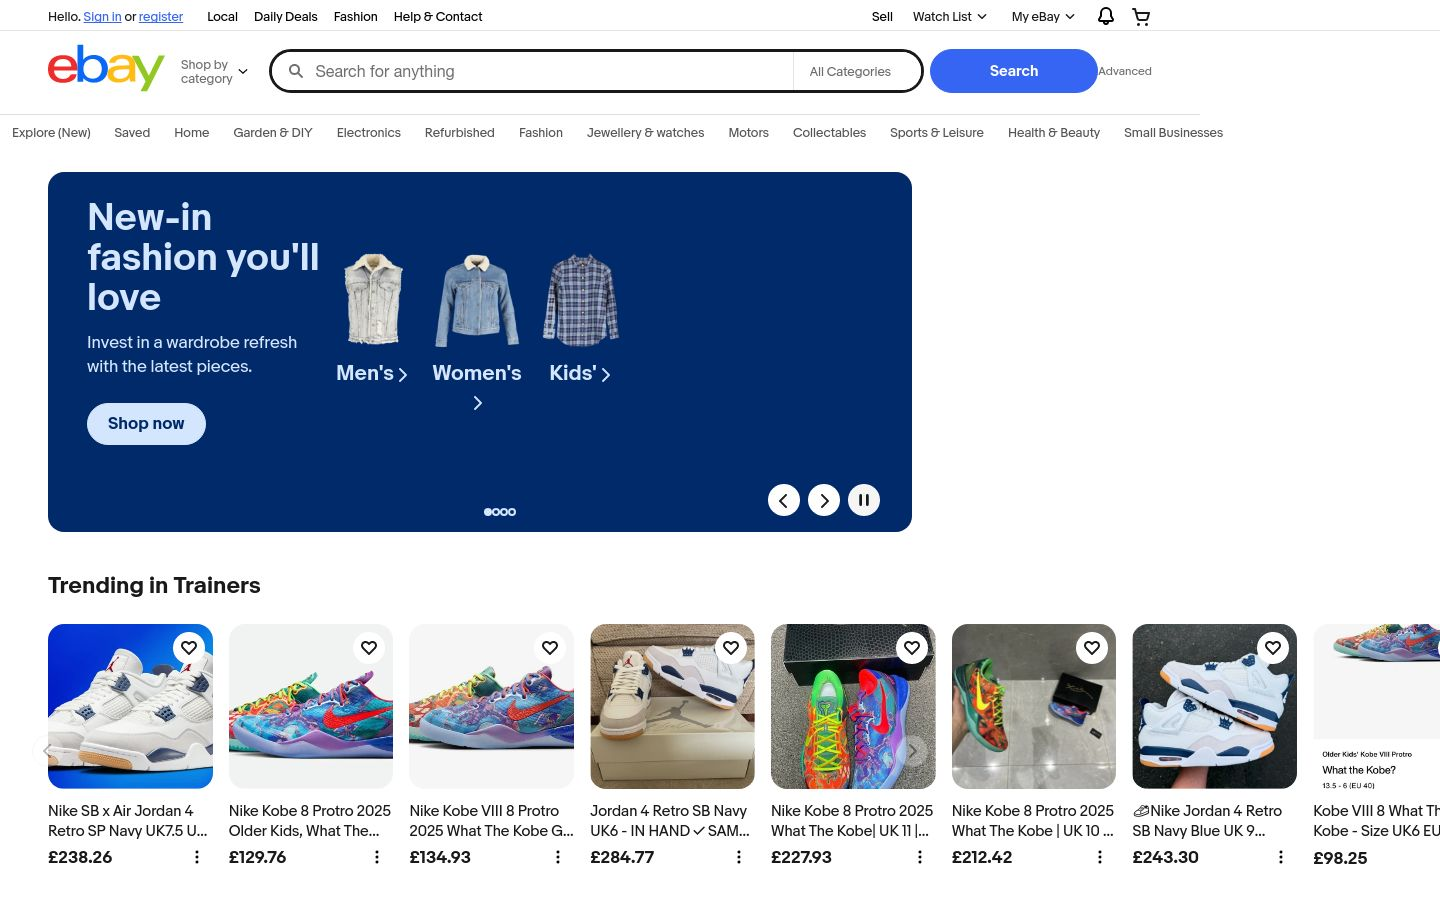Image resolution: width=1440 pixels, height=900 pixels.
Task: Open more options for £134.93 item
Action: pyautogui.click(x=558, y=857)
